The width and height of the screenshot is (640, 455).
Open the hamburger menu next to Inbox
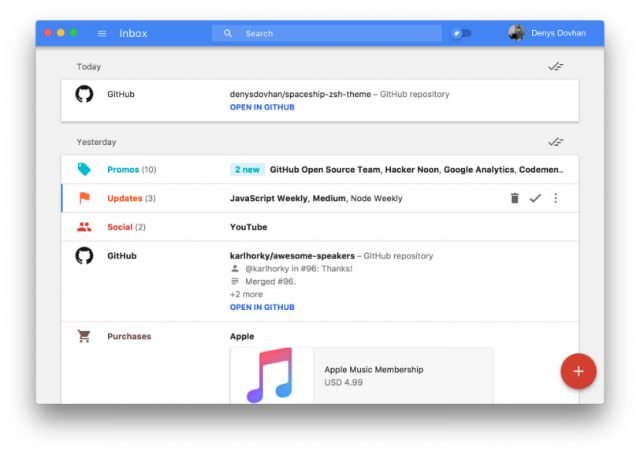click(102, 33)
